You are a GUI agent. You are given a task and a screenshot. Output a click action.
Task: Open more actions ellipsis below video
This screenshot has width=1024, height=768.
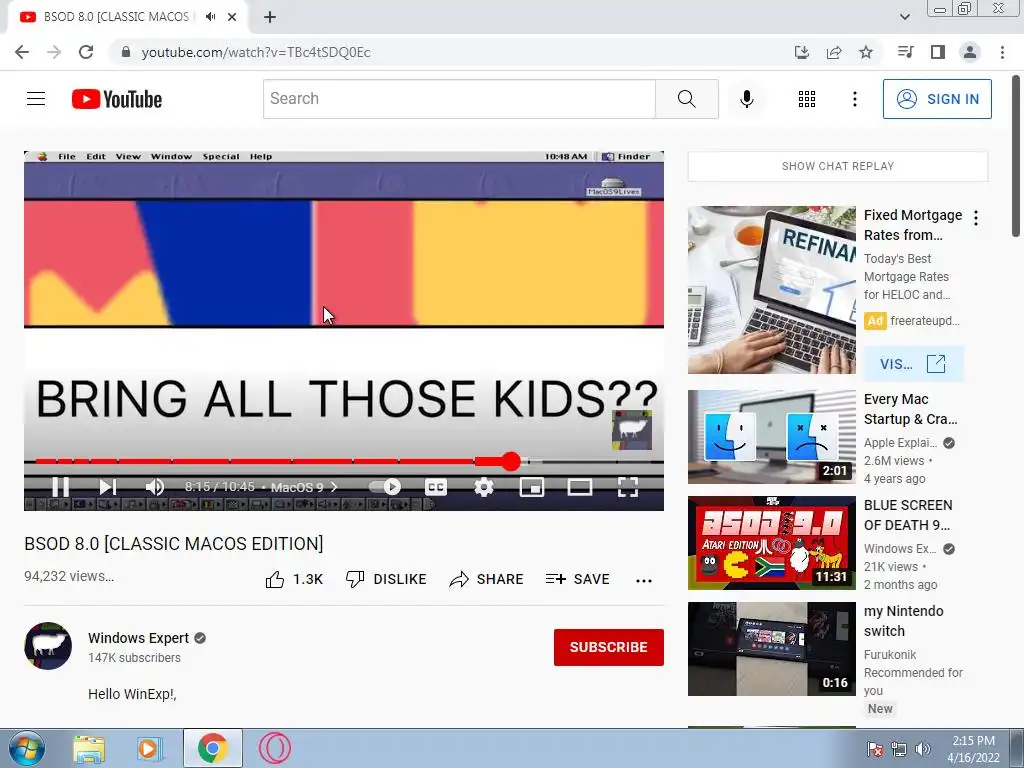click(644, 581)
